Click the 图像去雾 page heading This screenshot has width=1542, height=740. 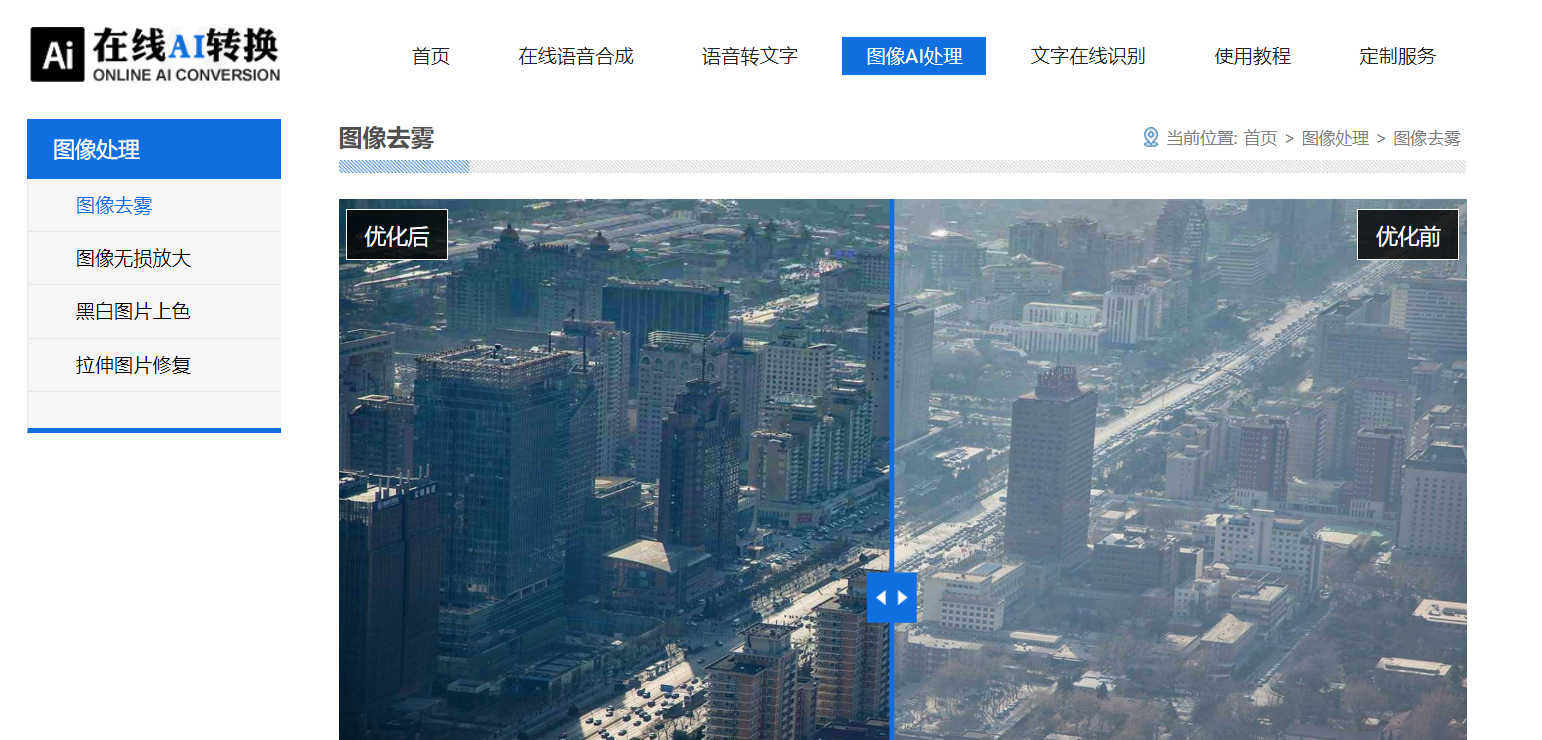(387, 138)
